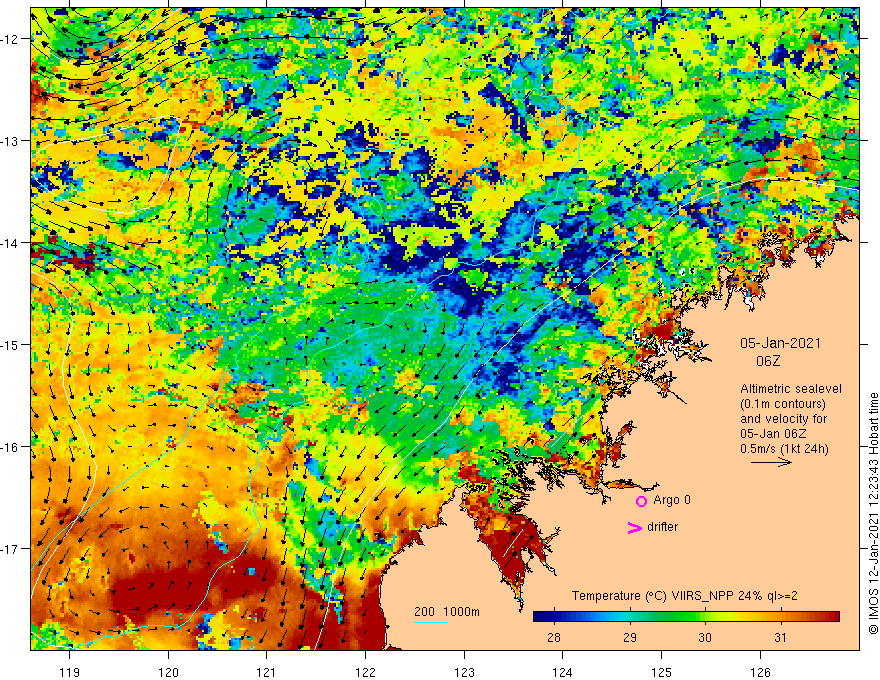Click the magenta drifter arrow symbol
The height and width of the screenshot is (680, 880).
click(x=634, y=527)
